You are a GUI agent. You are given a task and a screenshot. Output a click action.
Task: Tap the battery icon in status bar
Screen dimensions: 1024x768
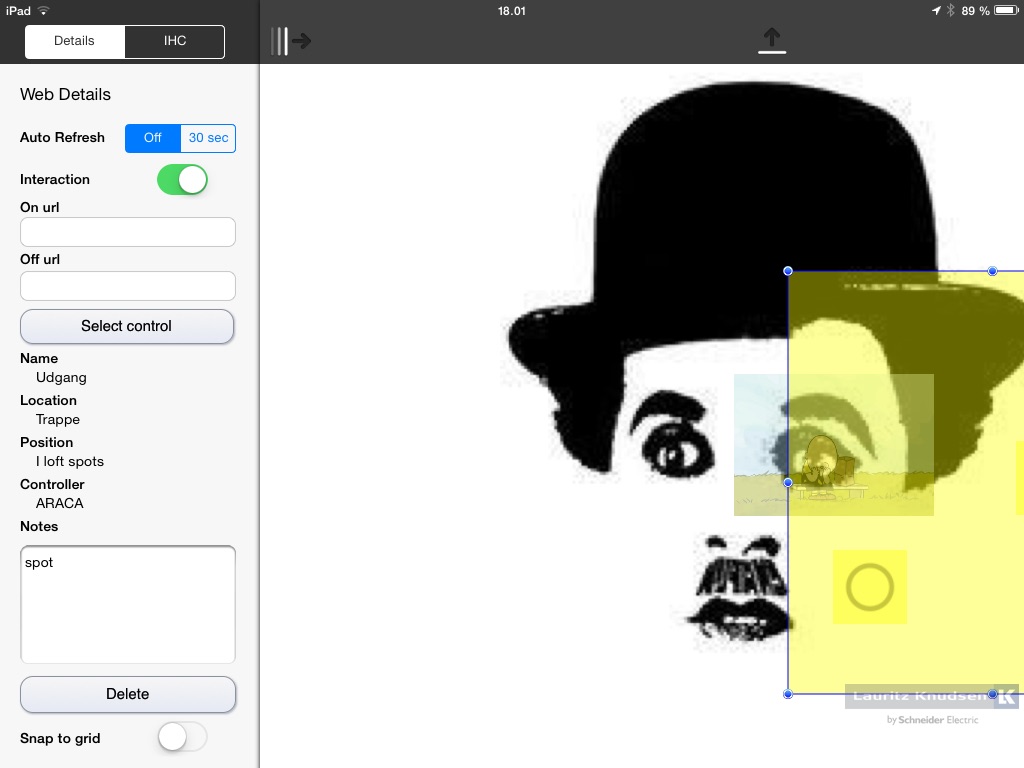1005,11
